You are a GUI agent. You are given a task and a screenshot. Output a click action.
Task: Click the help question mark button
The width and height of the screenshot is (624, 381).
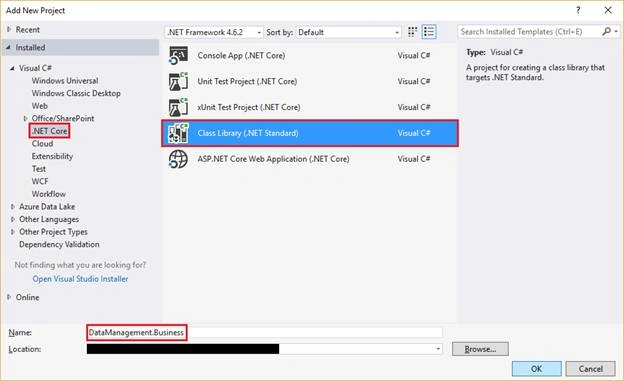click(x=578, y=10)
